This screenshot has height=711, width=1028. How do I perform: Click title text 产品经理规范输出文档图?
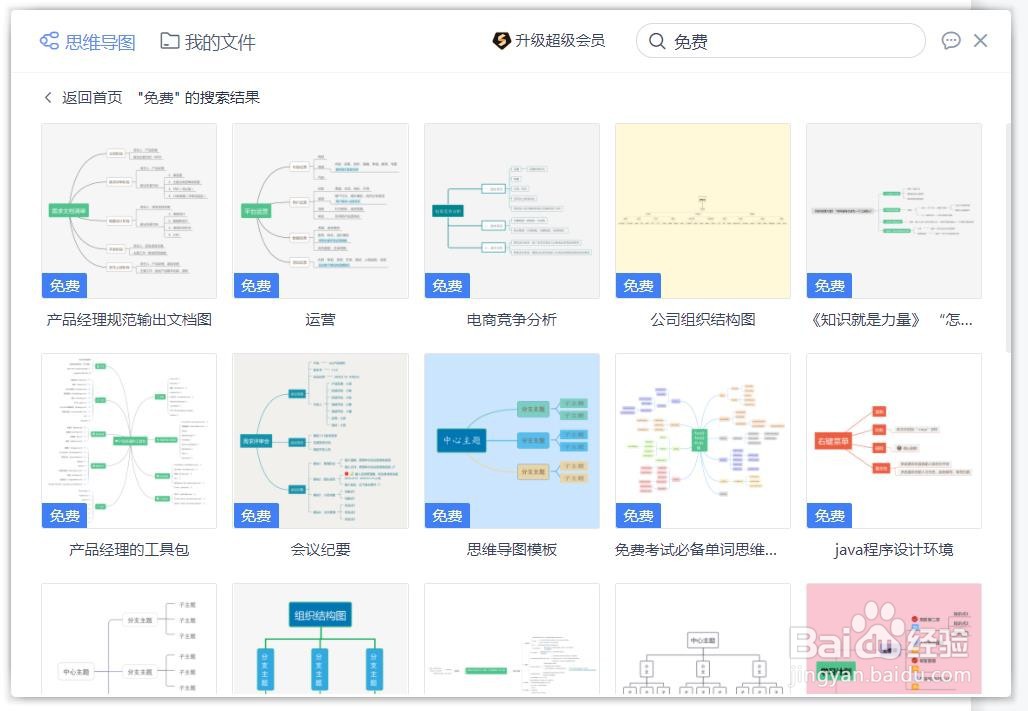(129, 319)
